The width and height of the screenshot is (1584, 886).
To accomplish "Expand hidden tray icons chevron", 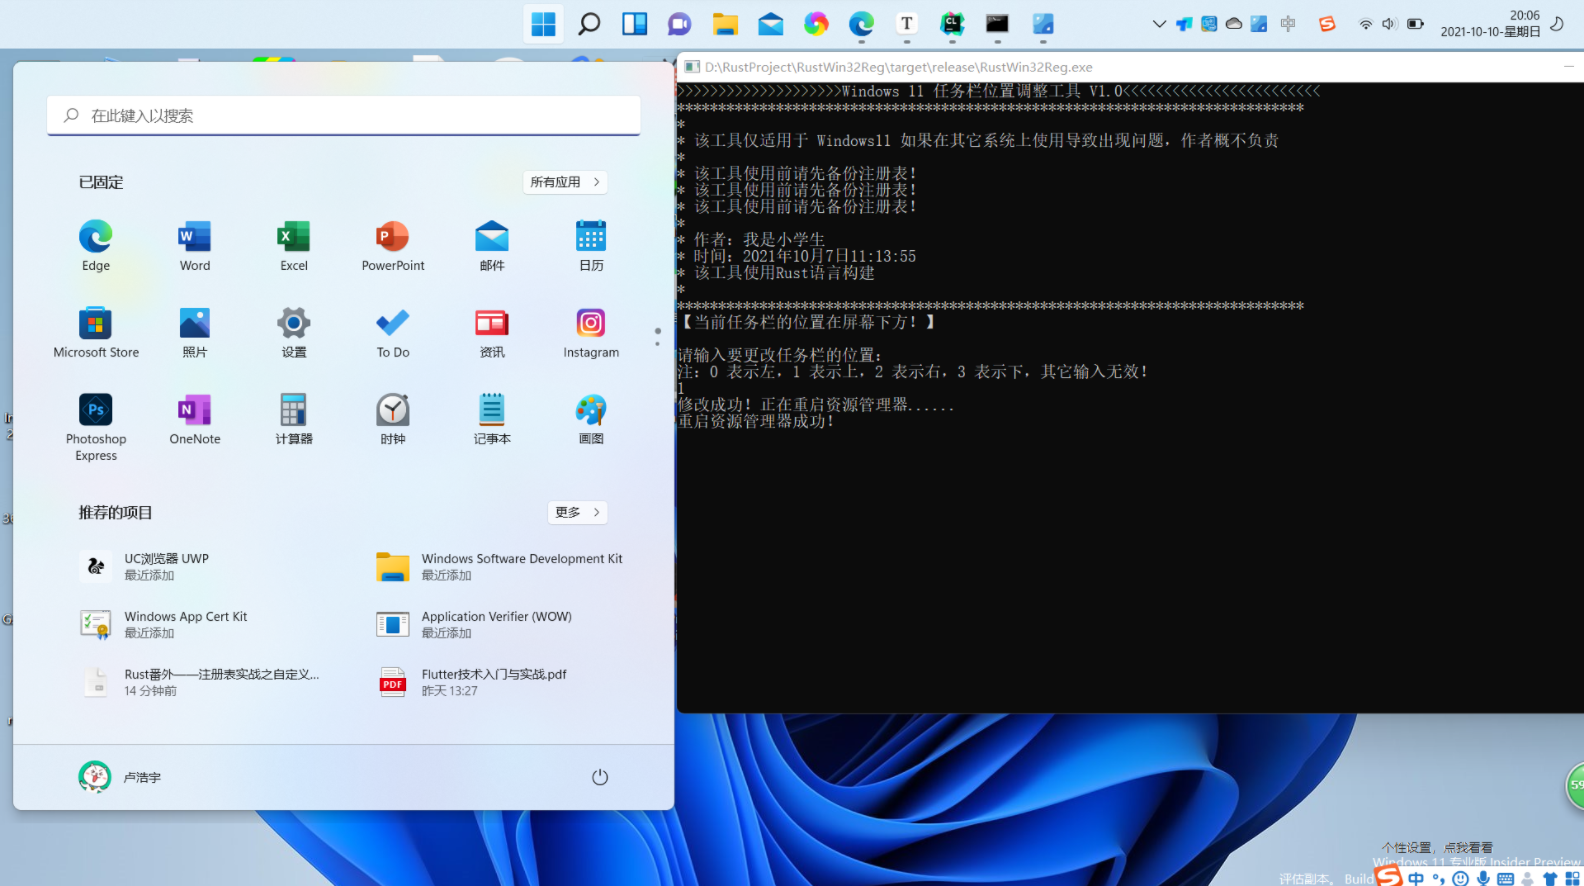I will click(1159, 24).
